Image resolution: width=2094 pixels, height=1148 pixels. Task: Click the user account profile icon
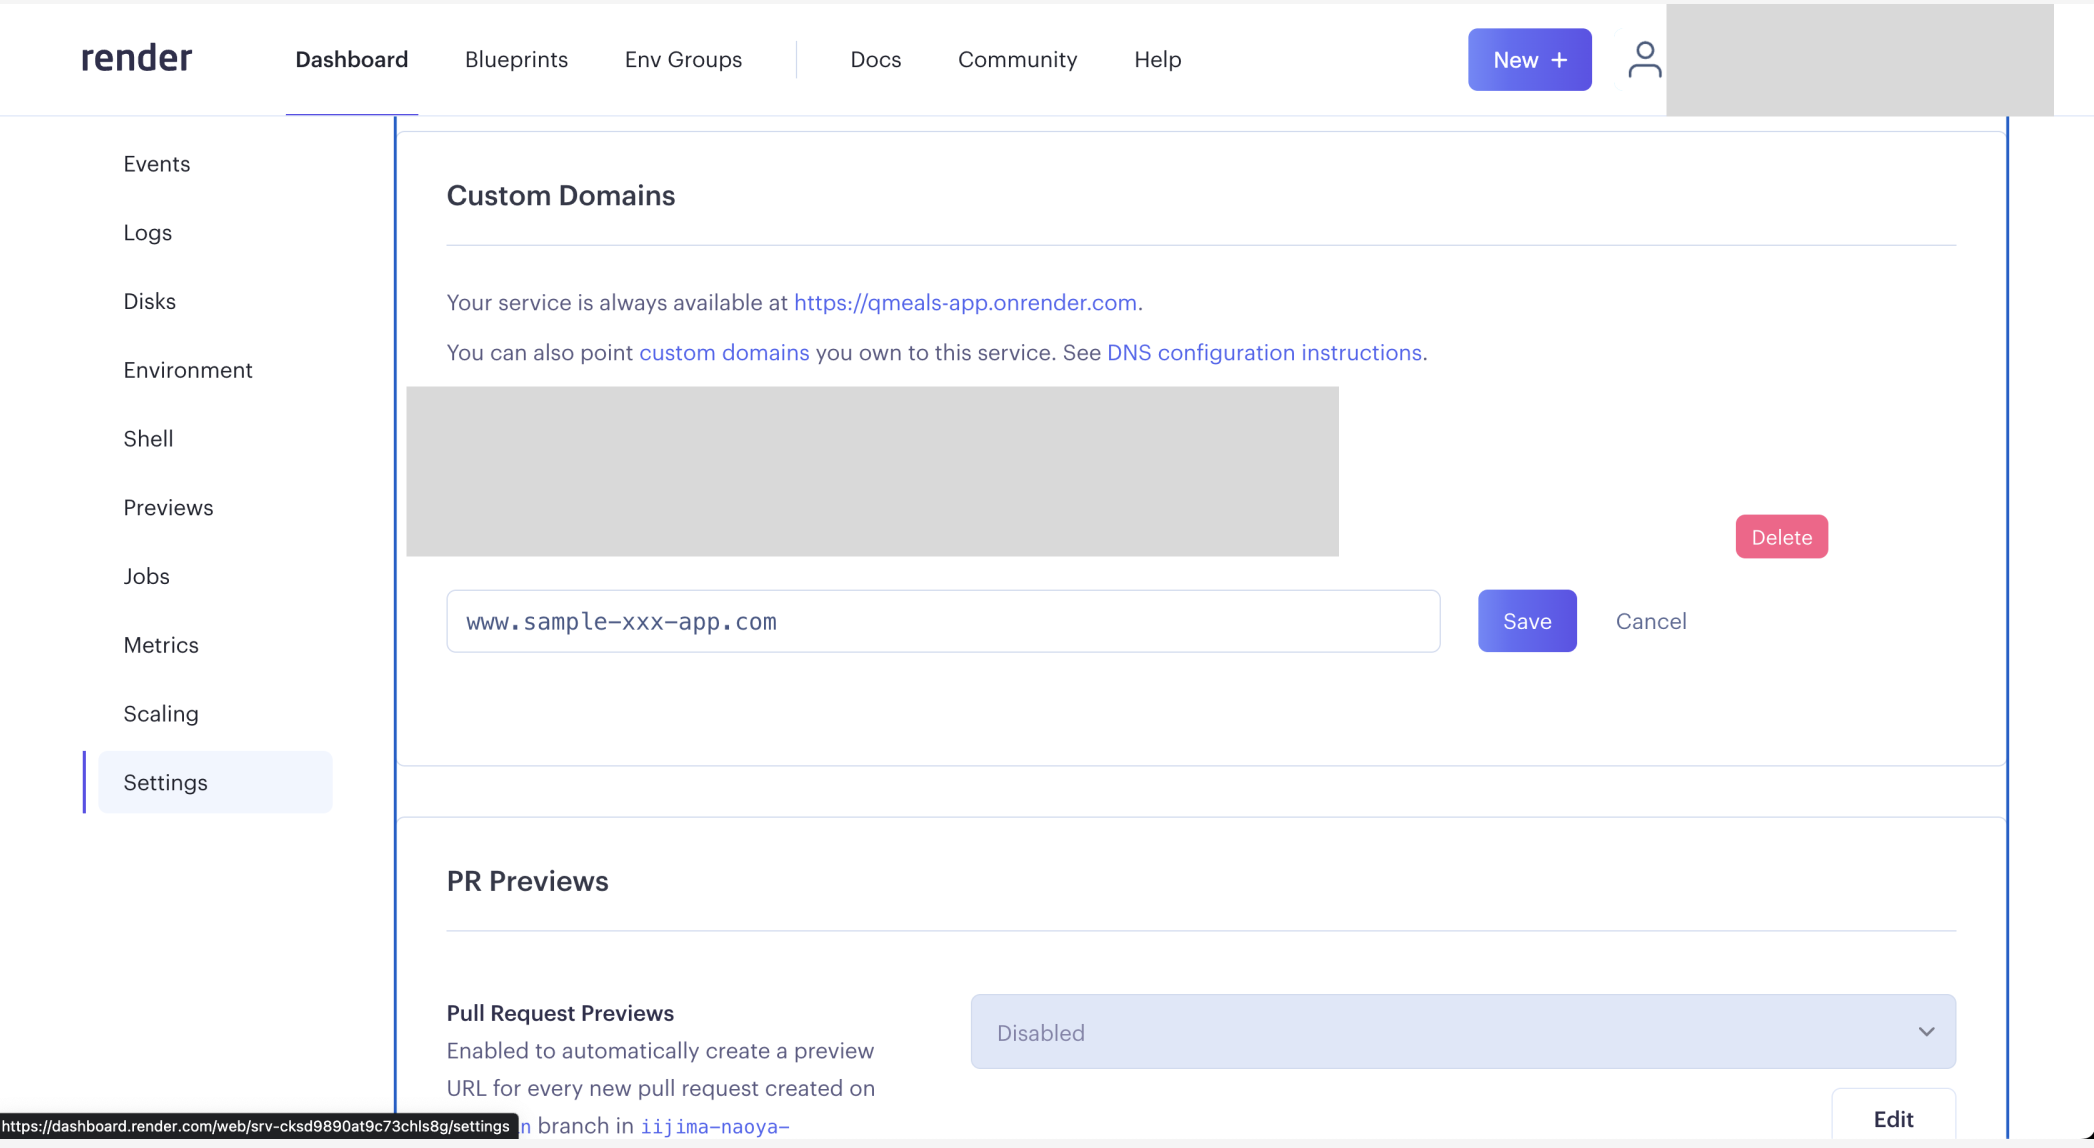coord(1644,60)
